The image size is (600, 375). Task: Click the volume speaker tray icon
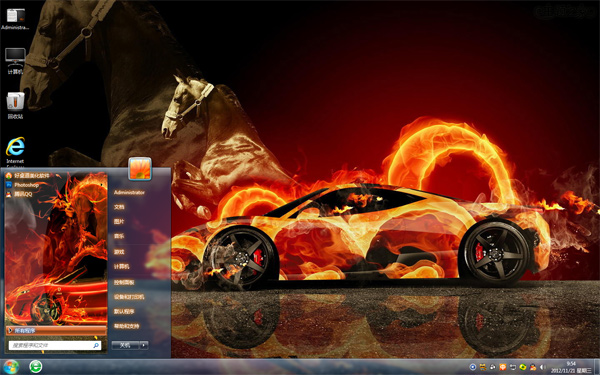coord(543,367)
